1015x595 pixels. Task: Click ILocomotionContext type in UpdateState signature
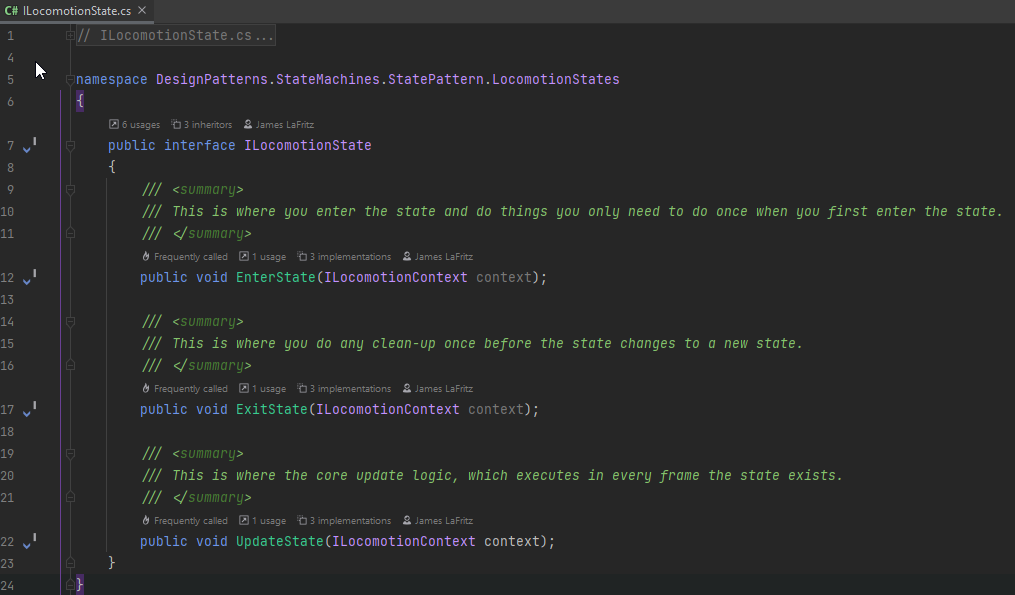coord(403,542)
